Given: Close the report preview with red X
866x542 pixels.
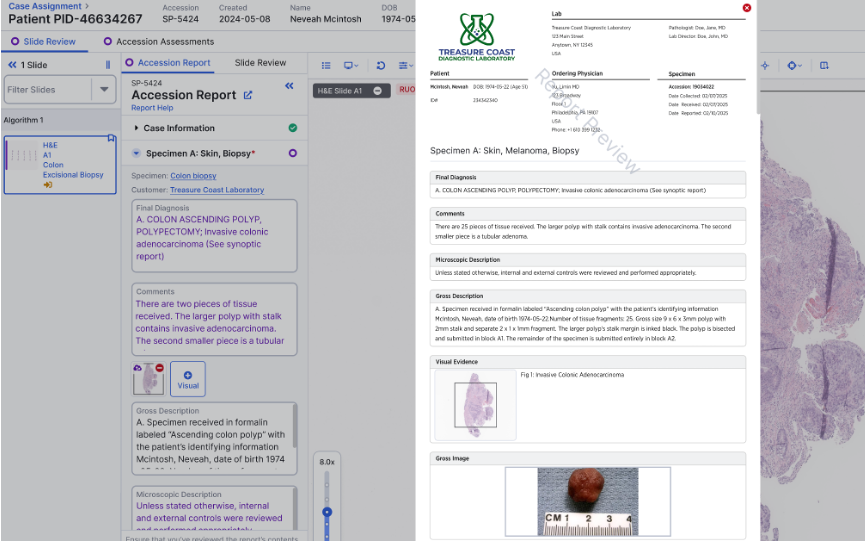Looking at the screenshot, I should (x=747, y=8).
